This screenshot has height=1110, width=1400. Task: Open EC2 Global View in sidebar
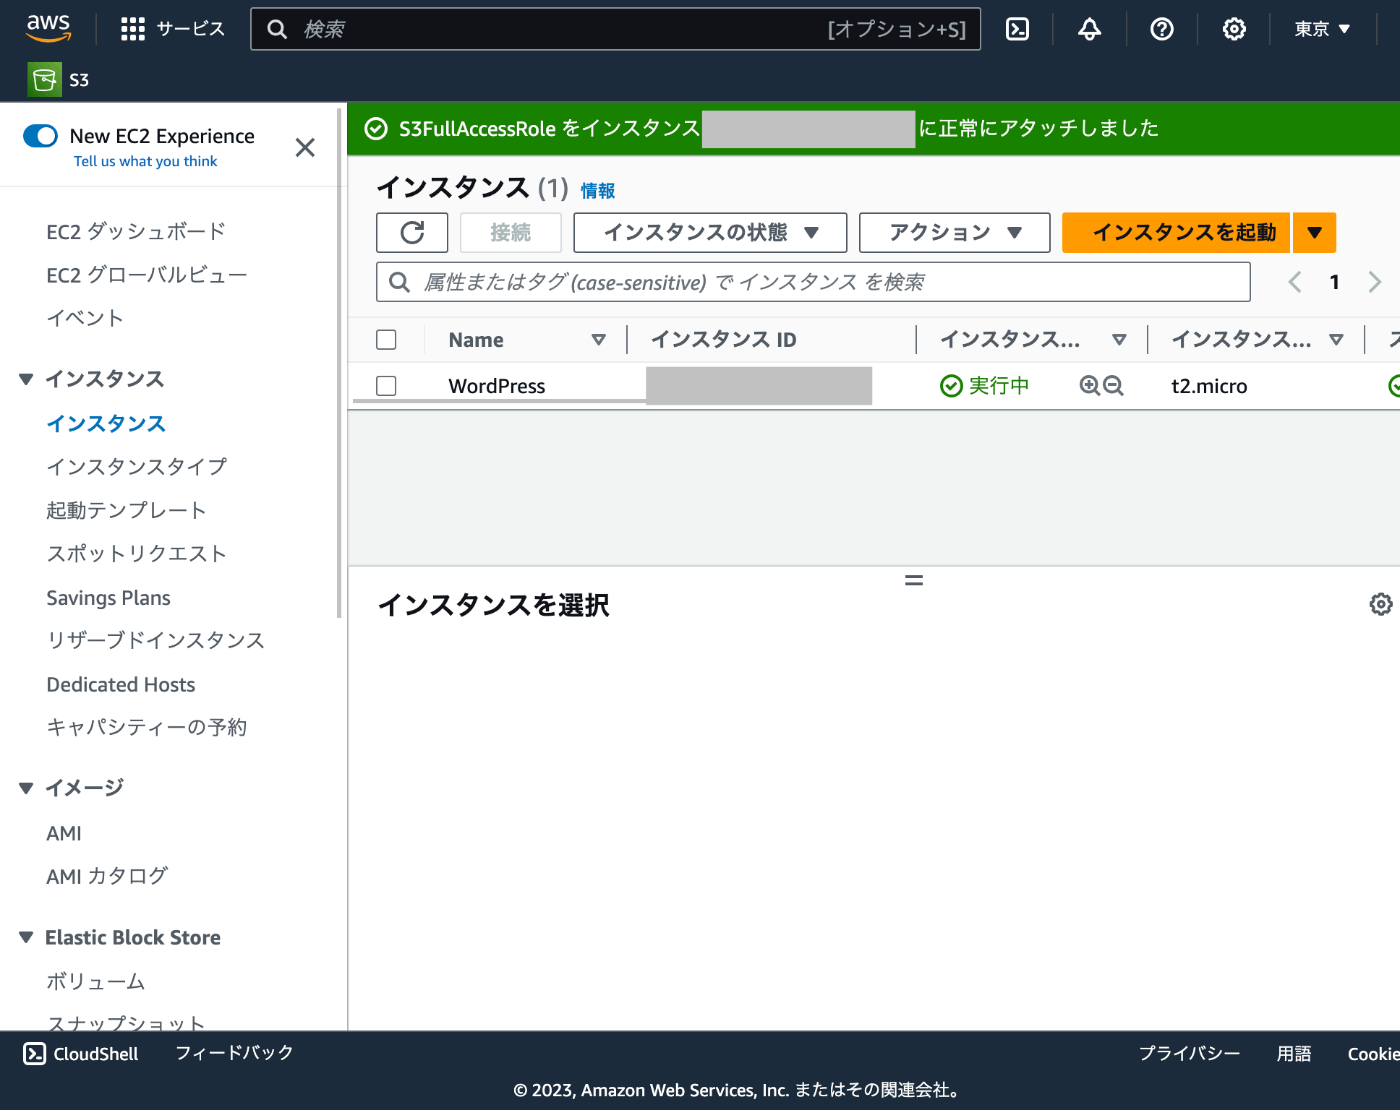[x=147, y=275]
